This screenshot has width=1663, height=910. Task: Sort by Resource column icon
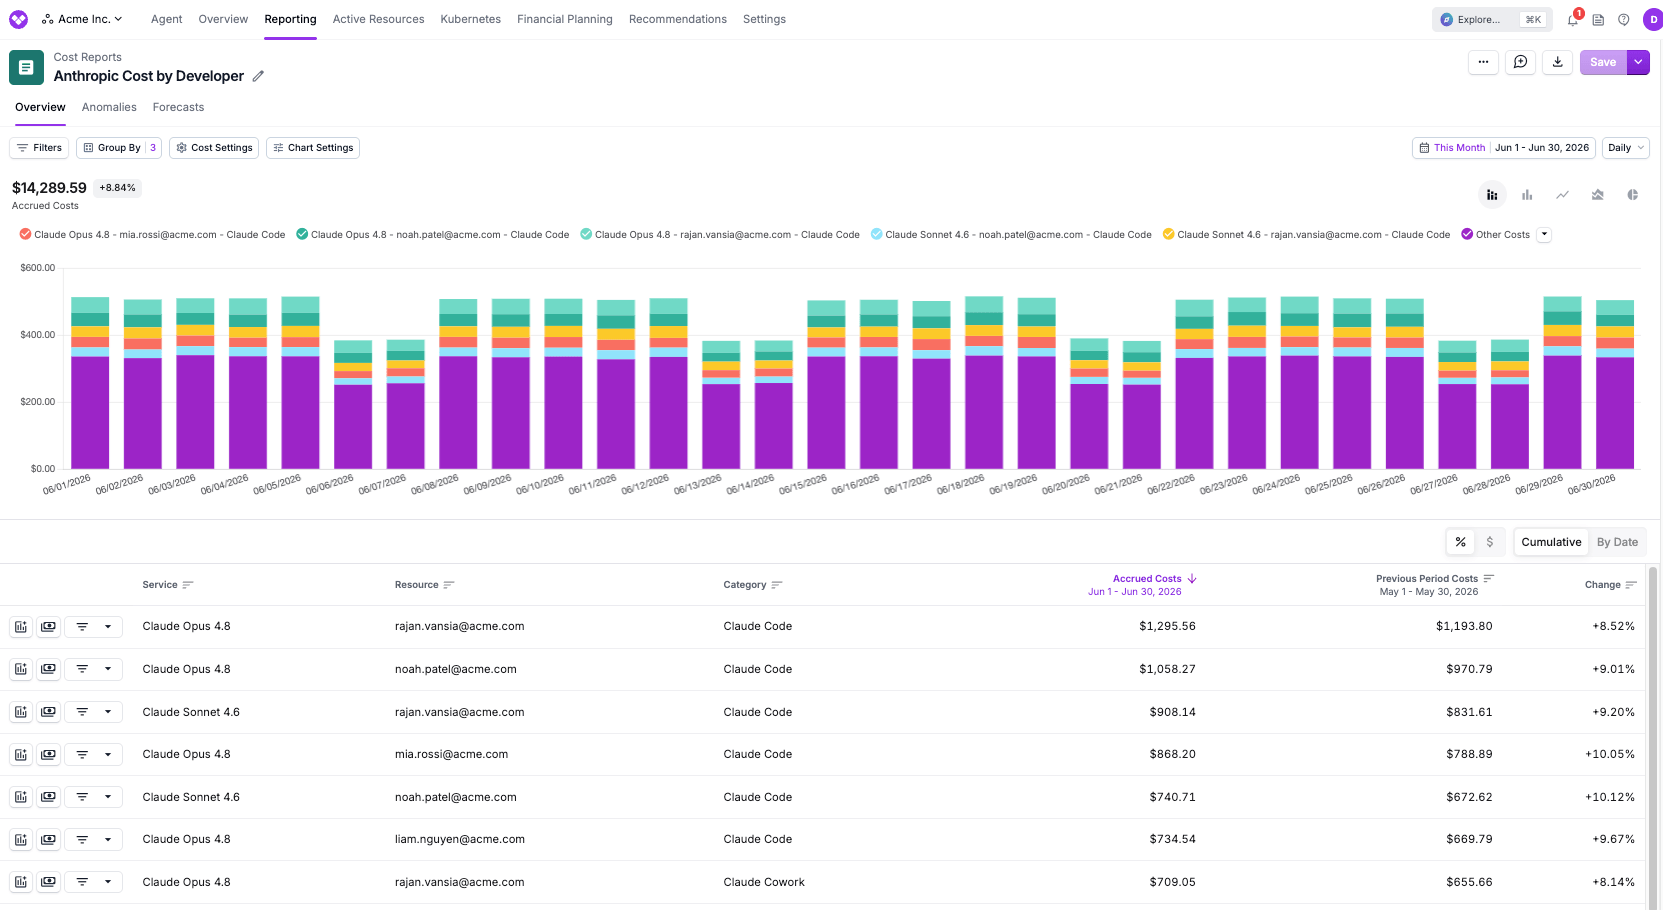tap(449, 585)
